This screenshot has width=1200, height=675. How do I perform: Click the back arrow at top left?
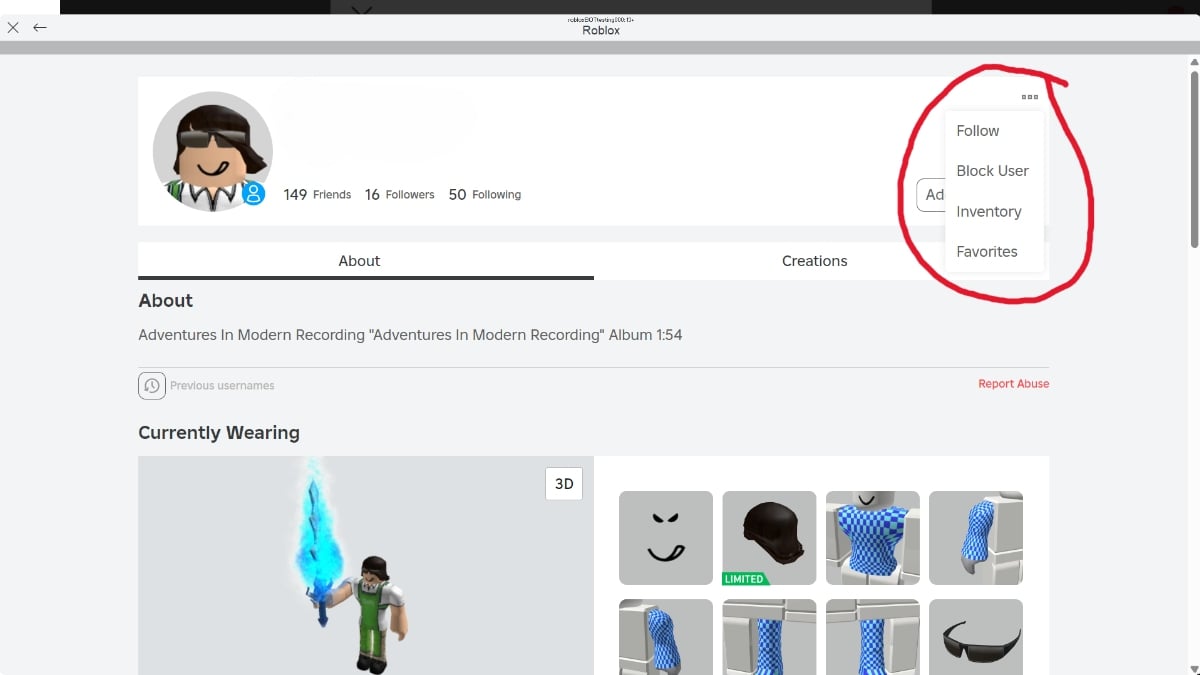point(40,28)
